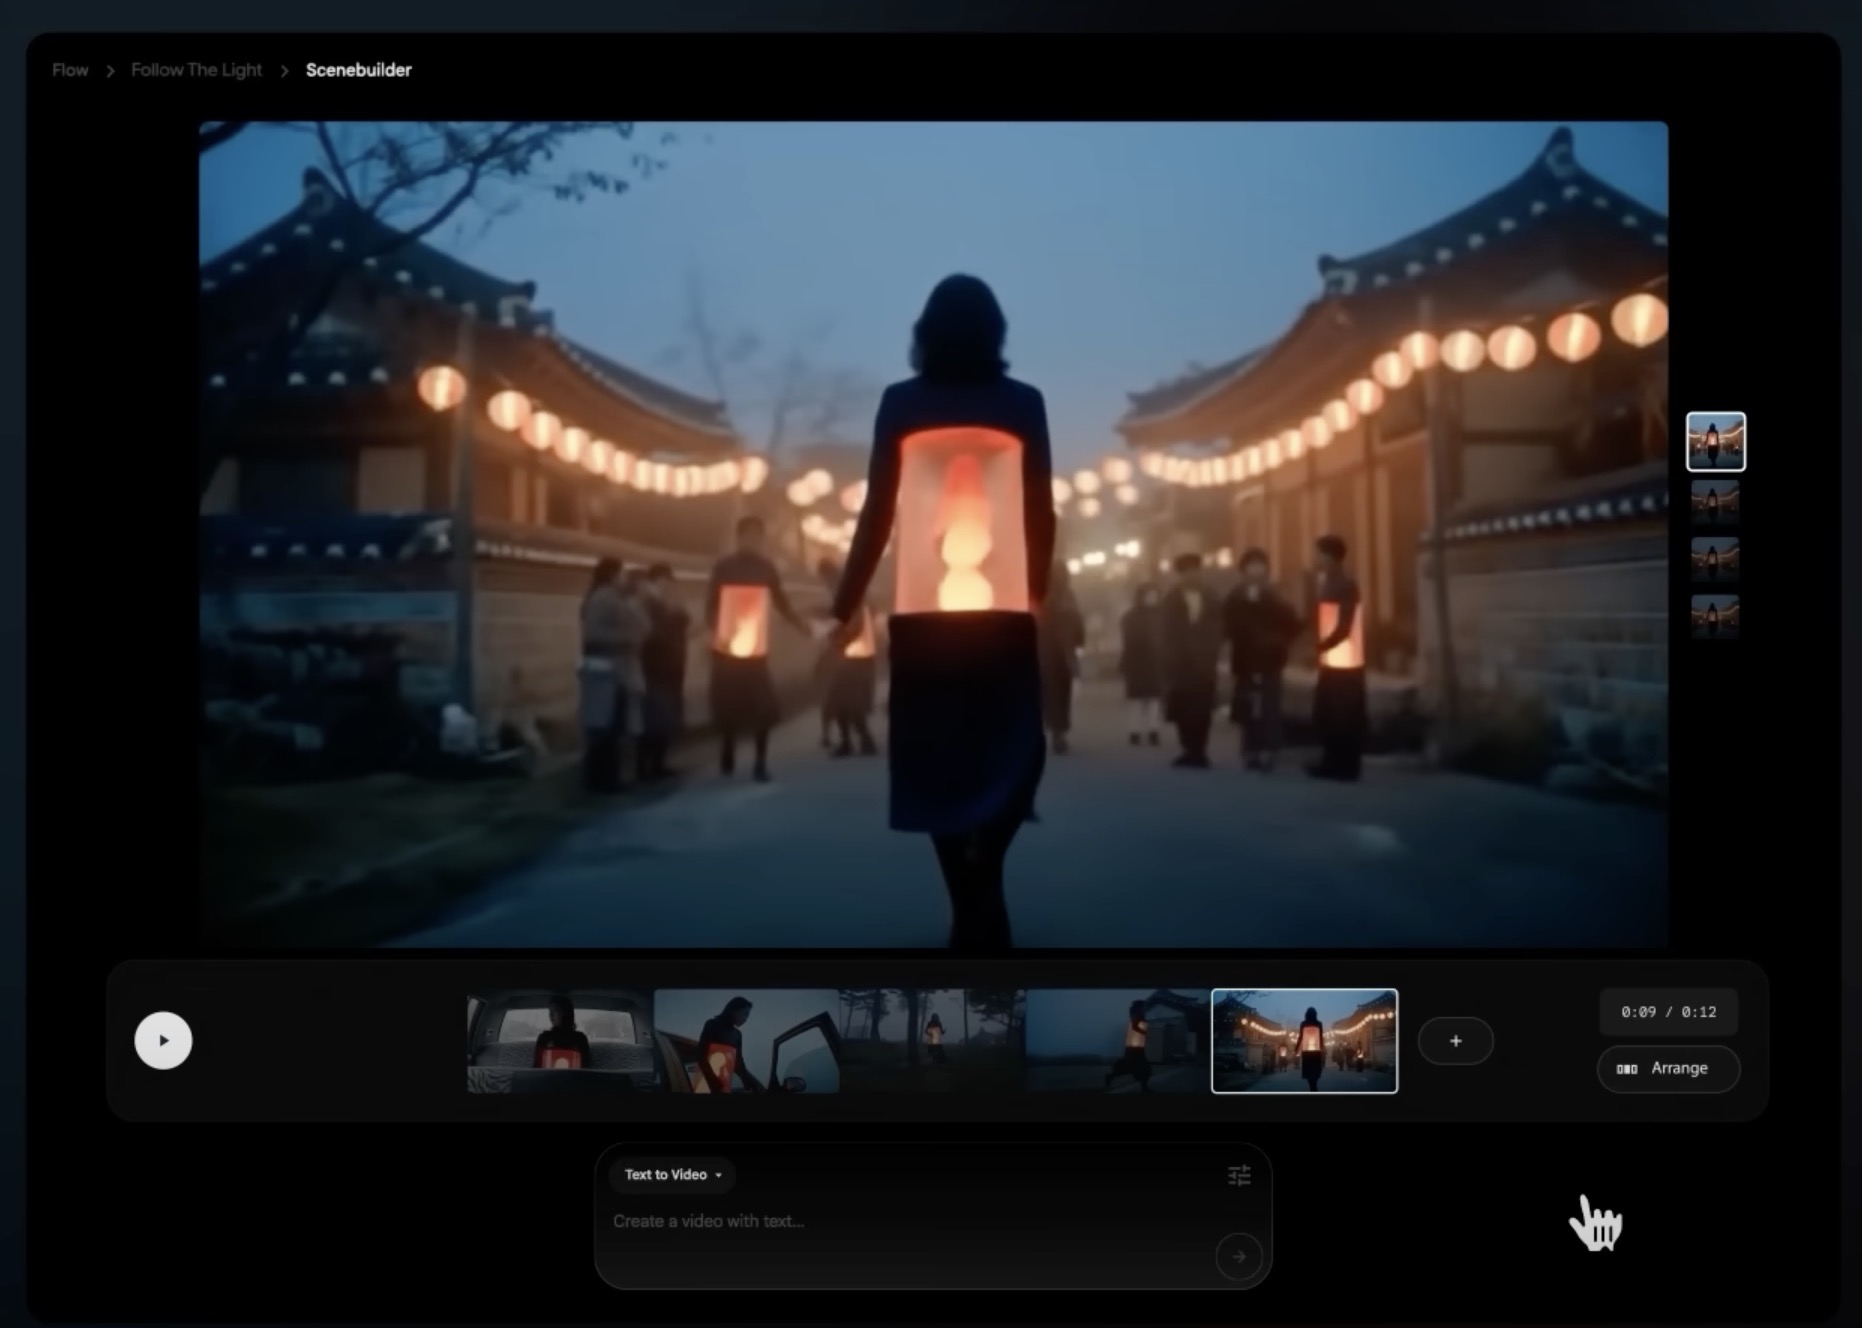This screenshot has height=1328, width=1862.
Task: Select Scenebuilder in the breadcrumb
Action: point(359,70)
